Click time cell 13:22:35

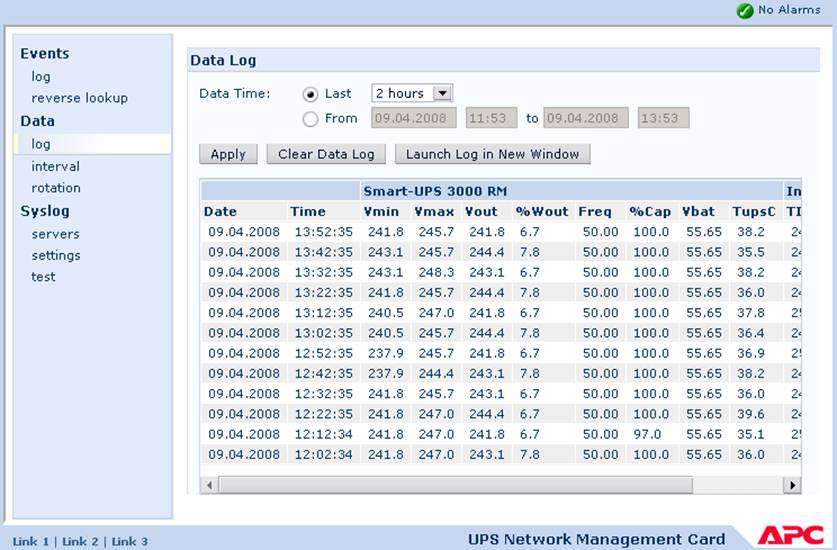(x=323, y=293)
